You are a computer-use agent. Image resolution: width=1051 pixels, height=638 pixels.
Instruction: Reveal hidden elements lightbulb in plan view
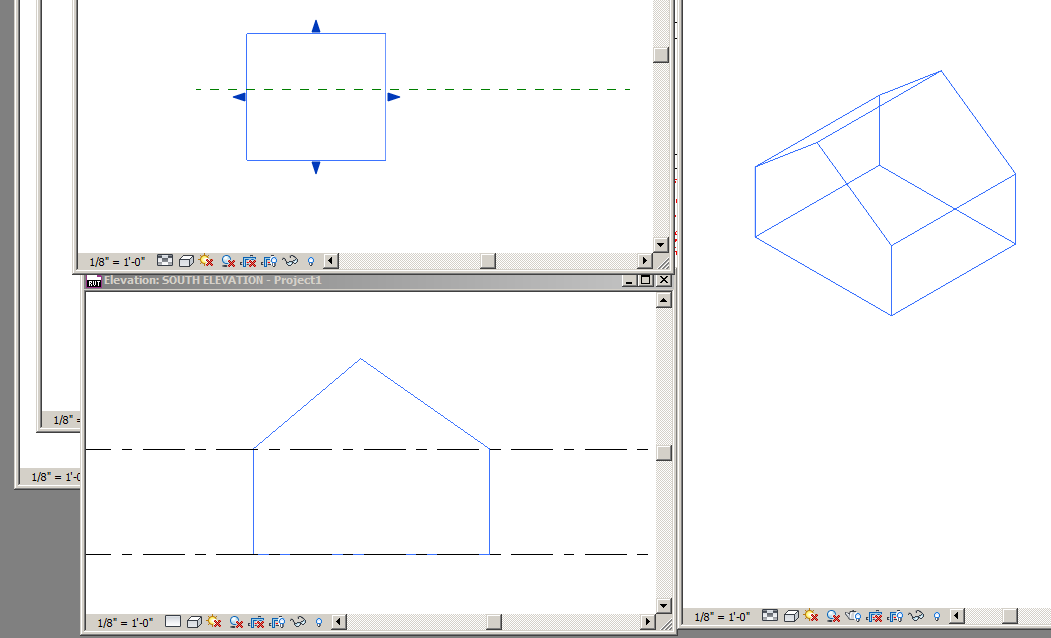click(x=310, y=261)
